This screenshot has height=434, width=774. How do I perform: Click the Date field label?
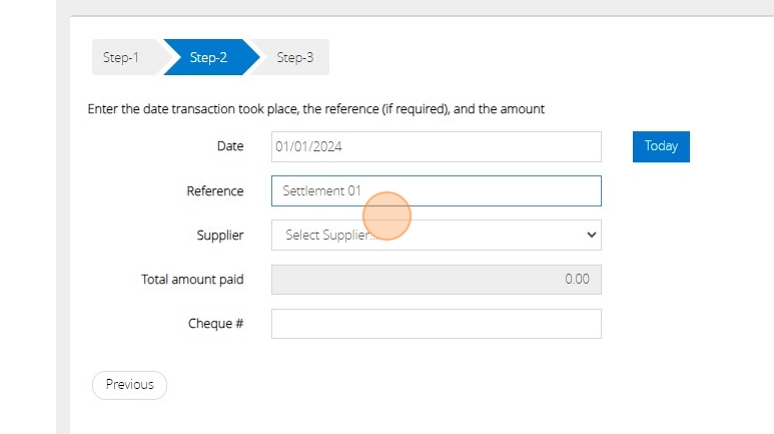pos(230,146)
